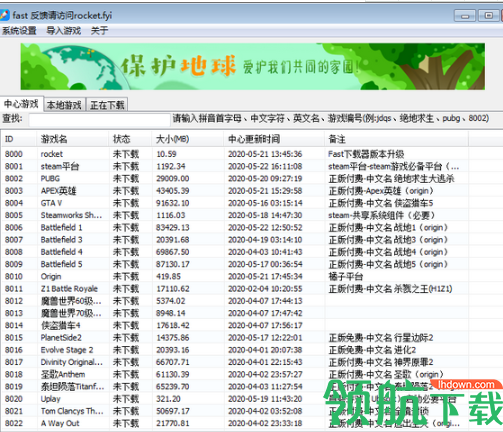Click the fast rocket app icon in title bar
Image resolution: width=503 pixels, height=432 pixels.
[x=5, y=15]
